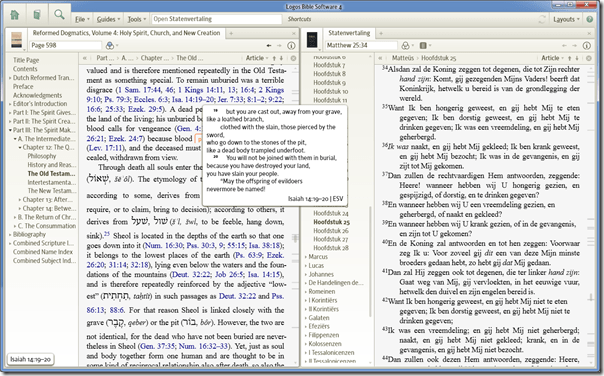The image size is (604, 376).
Task: Go to next article in Statenvertaling
Action: (x=577, y=58)
